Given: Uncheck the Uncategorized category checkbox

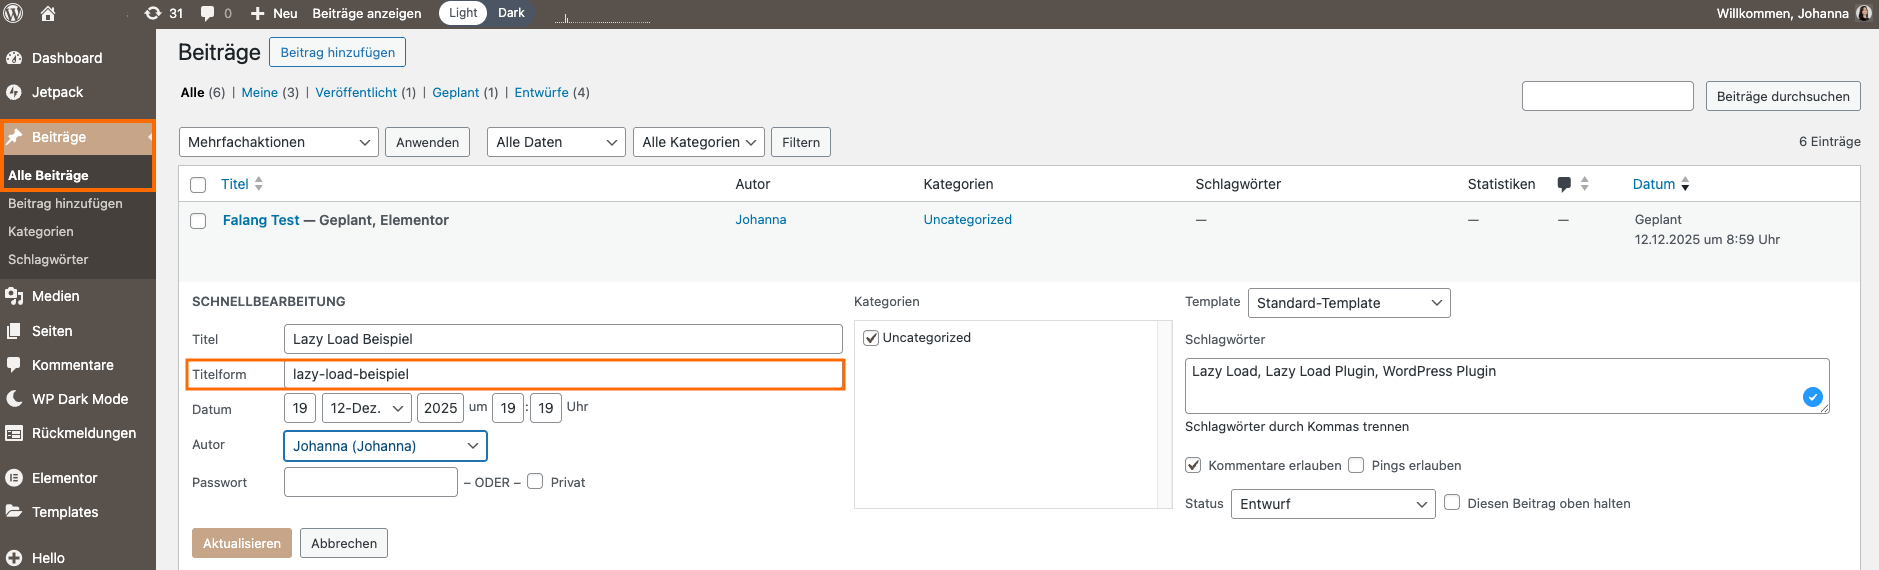Looking at the screenshot, I should click(871, 338).
